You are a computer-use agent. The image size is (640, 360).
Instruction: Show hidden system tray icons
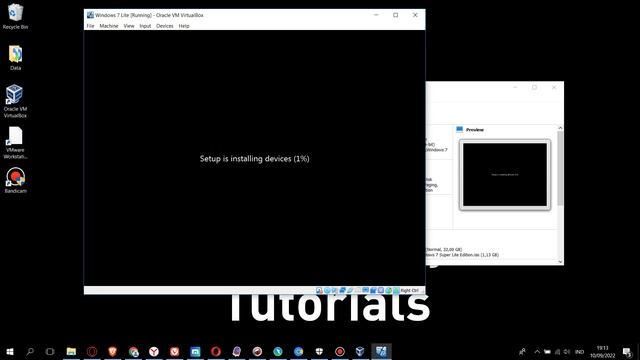(537, 352)
